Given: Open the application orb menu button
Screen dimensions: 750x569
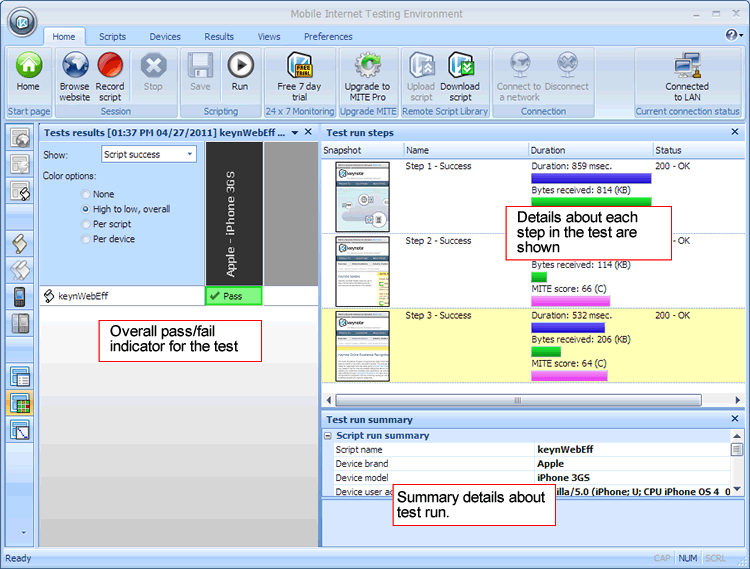Looking at the screenshot, I should [x=22, y=22].
